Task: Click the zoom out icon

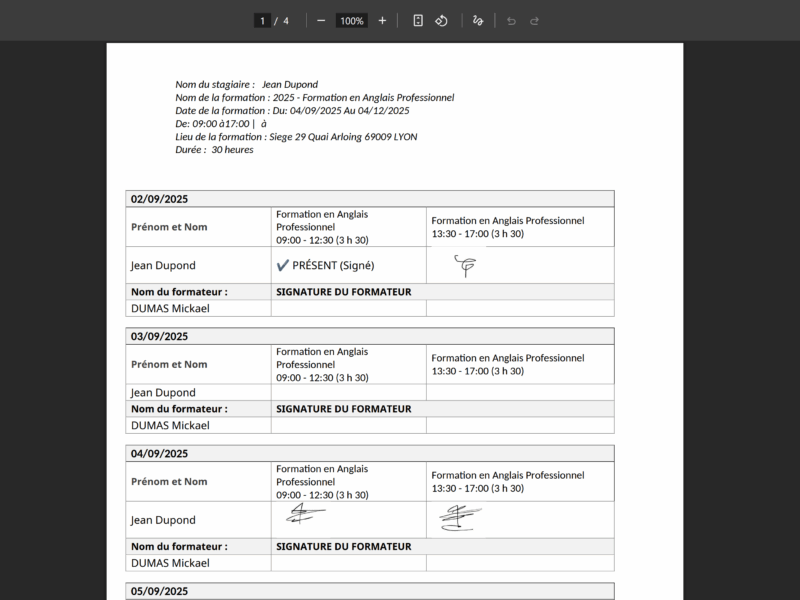Action: [320, 19]
